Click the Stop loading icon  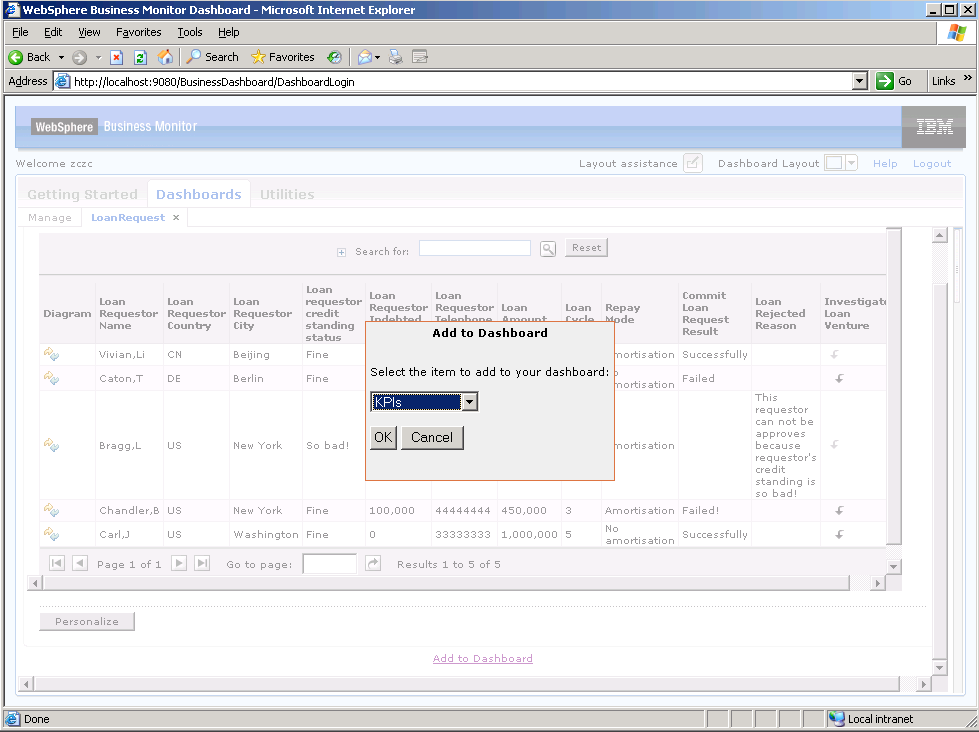coord(116,57)
